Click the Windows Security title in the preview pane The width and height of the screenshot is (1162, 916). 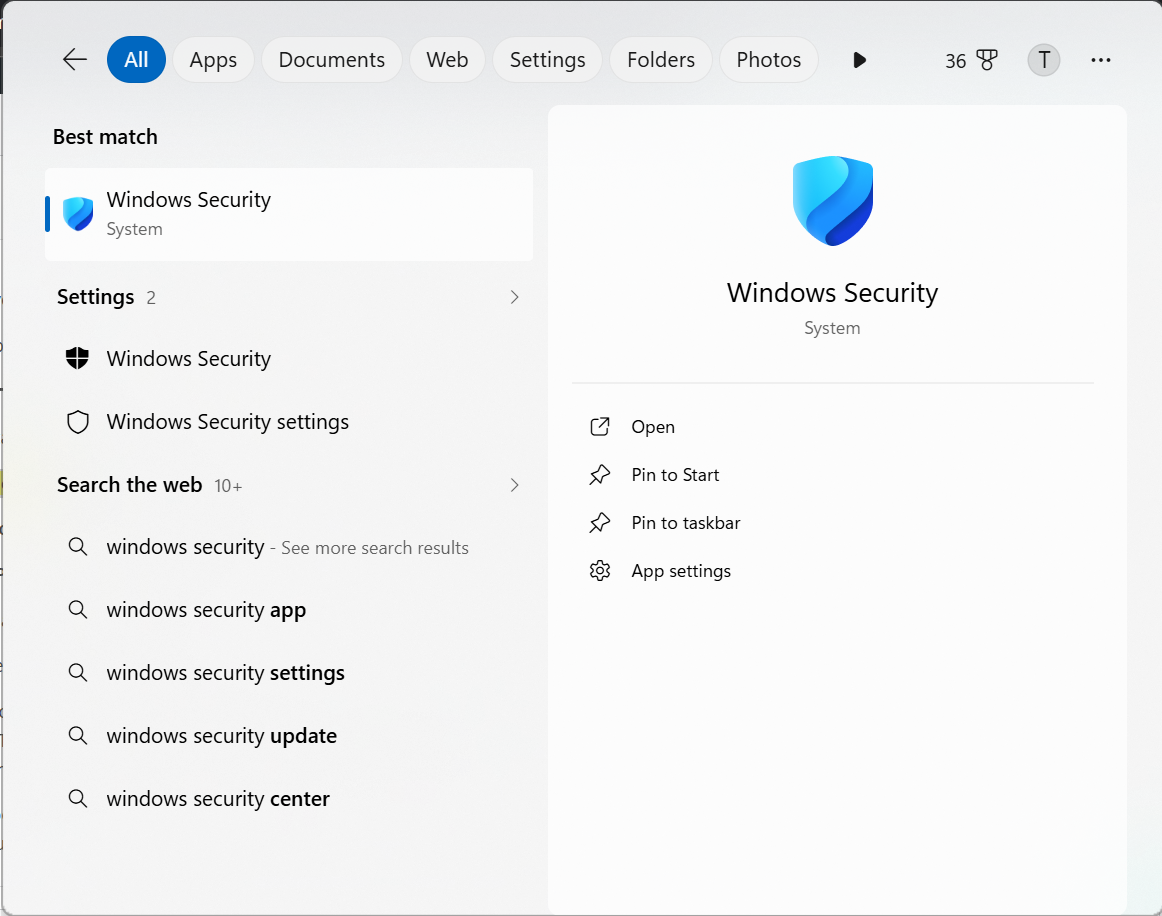[832, 293]
